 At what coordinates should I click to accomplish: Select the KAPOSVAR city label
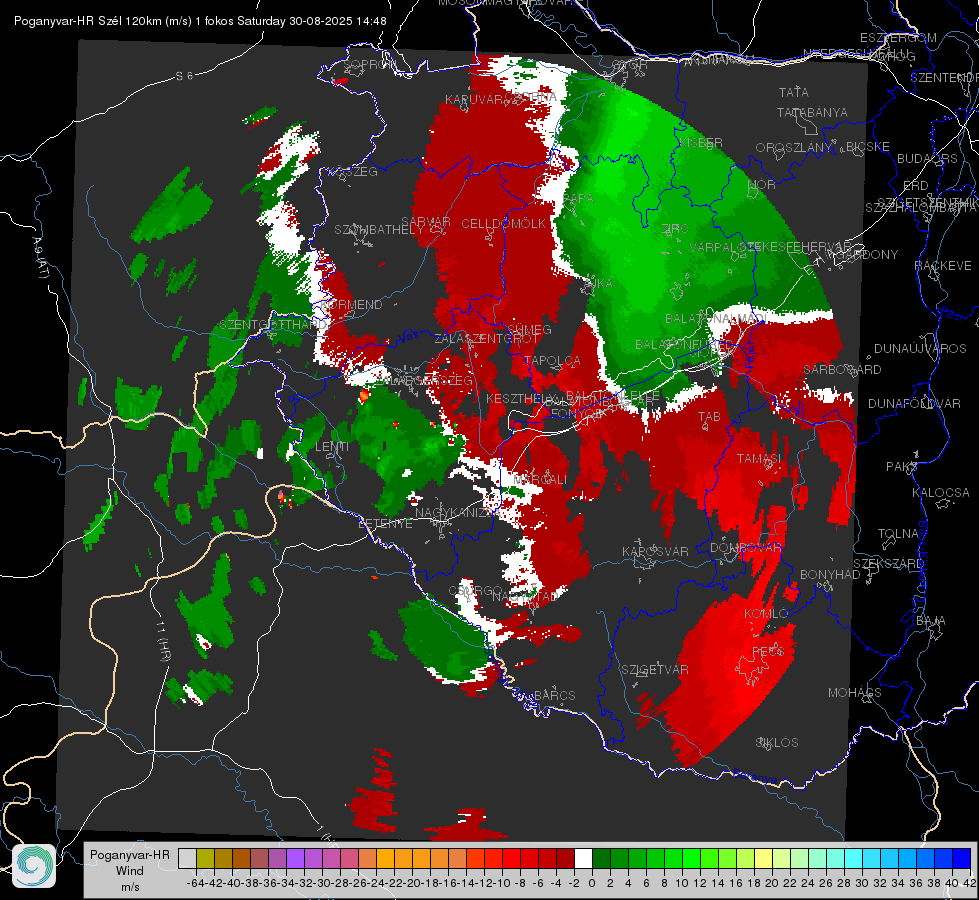click(x=656, y=552)
